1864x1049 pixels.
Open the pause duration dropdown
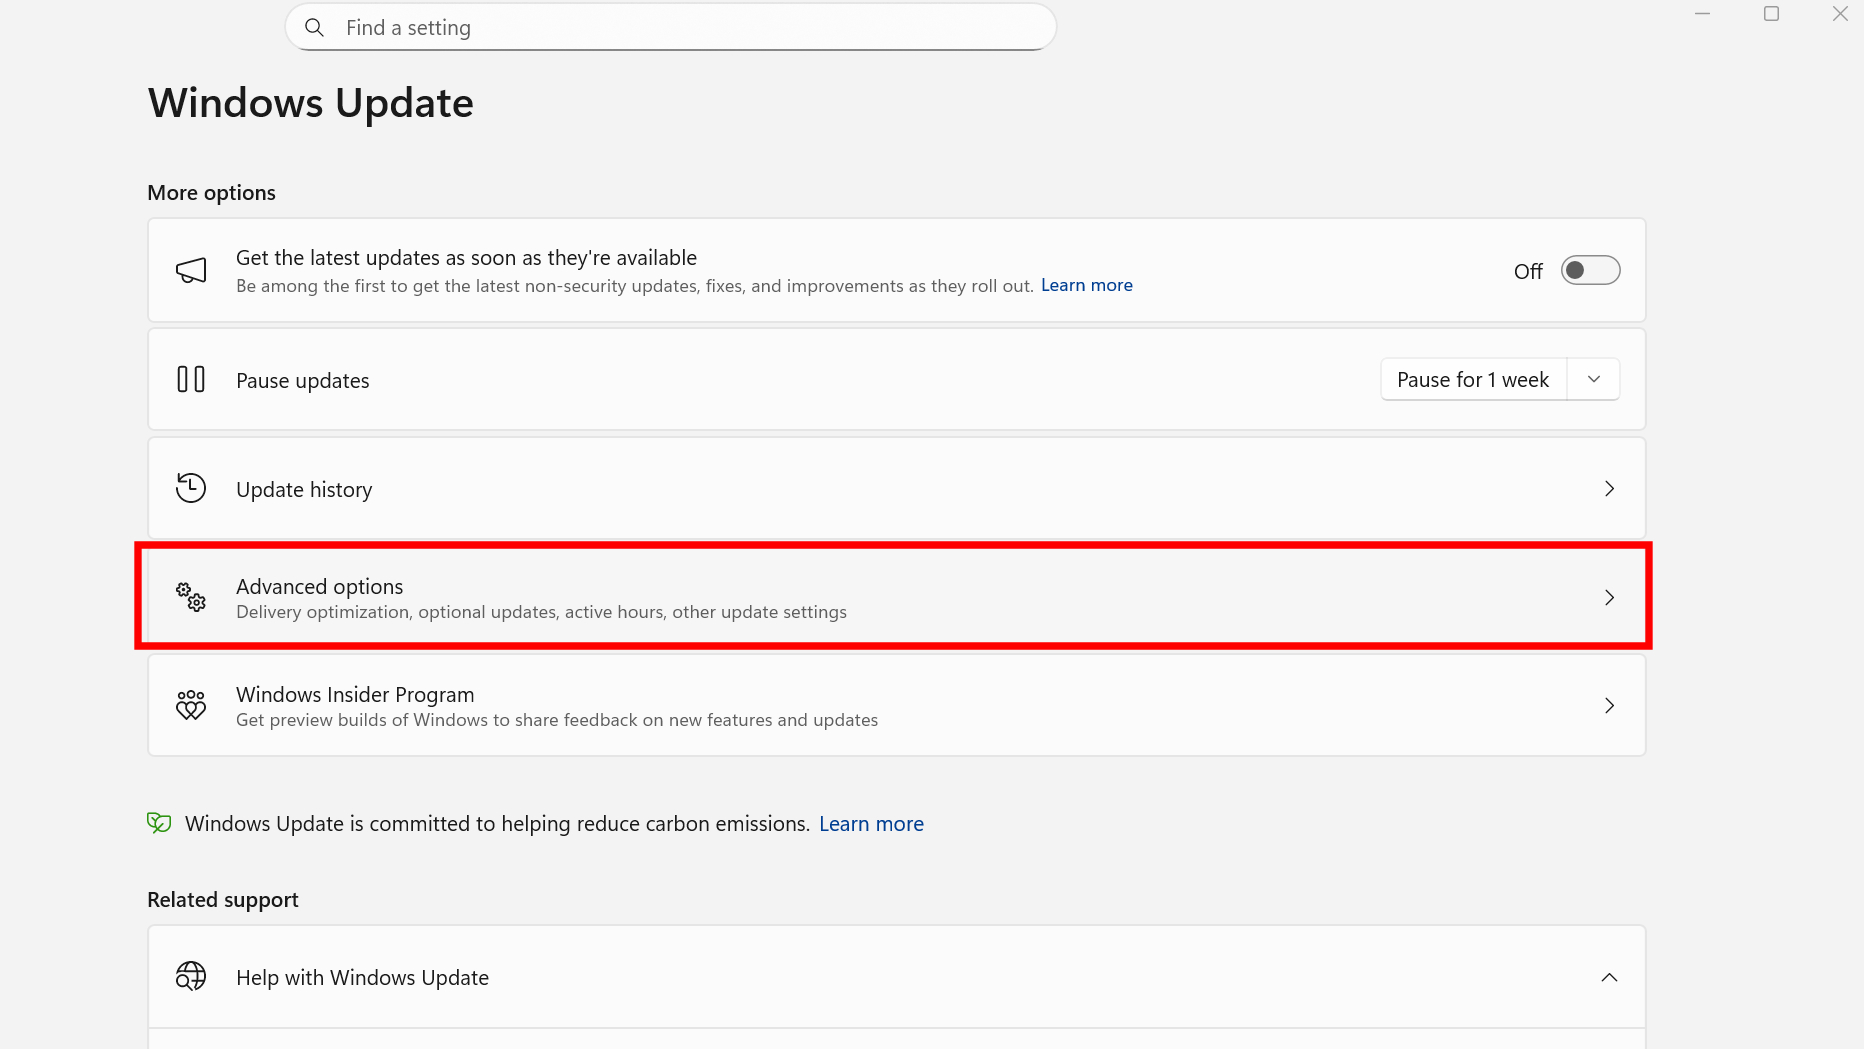point(1593,379)
